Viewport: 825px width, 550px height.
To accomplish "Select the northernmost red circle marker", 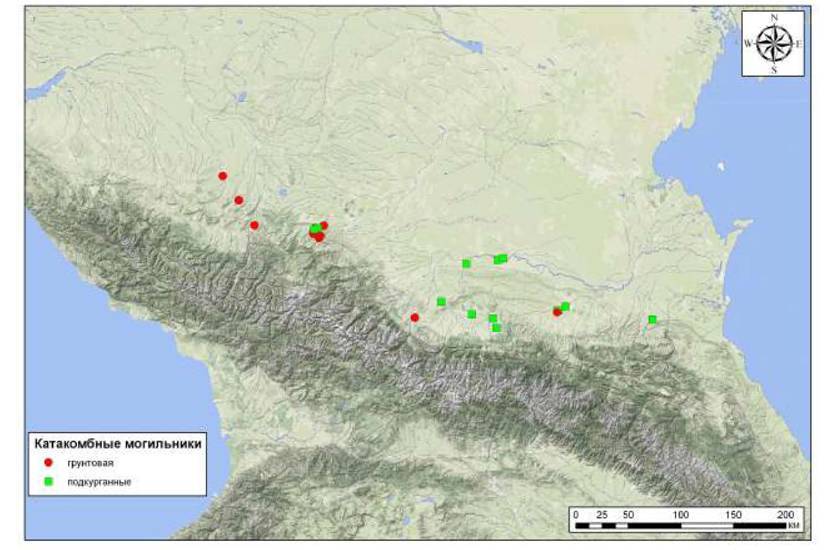I will pos(223,176).
